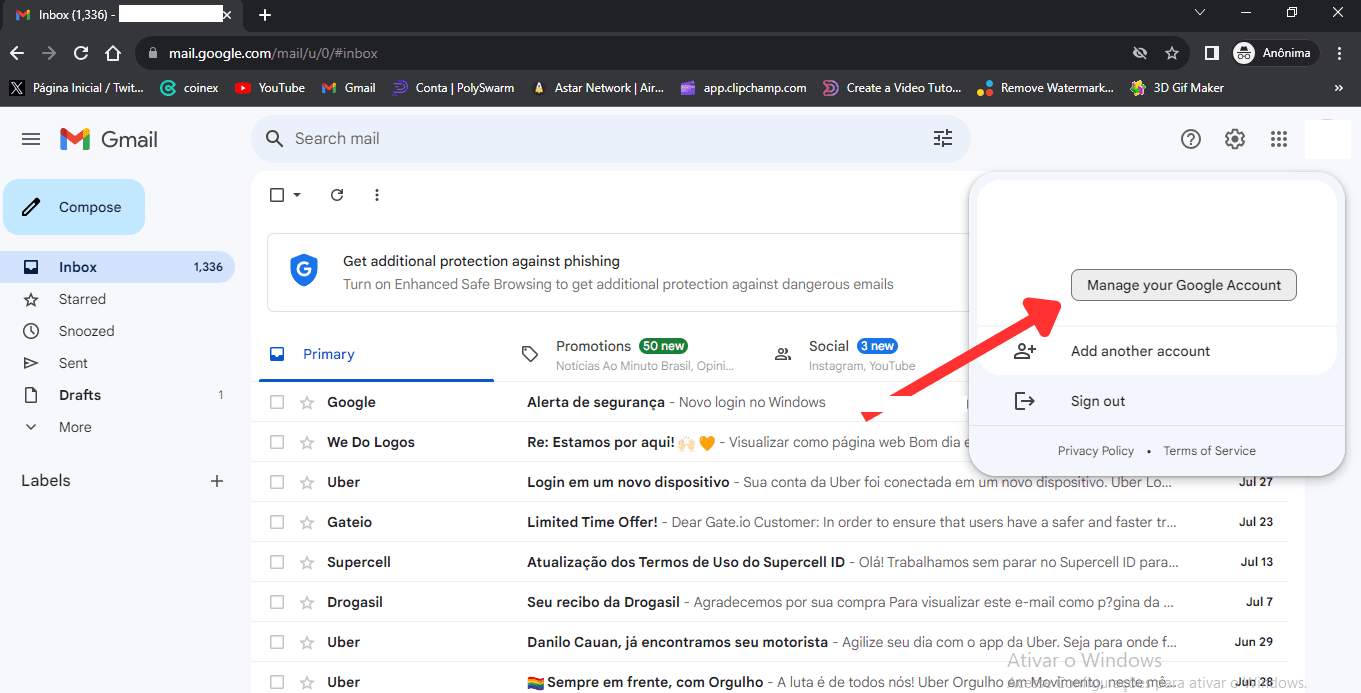The image size is (1361, 693).
Task: Open Privacy Policy link
Action: [x=1096, y=451]
